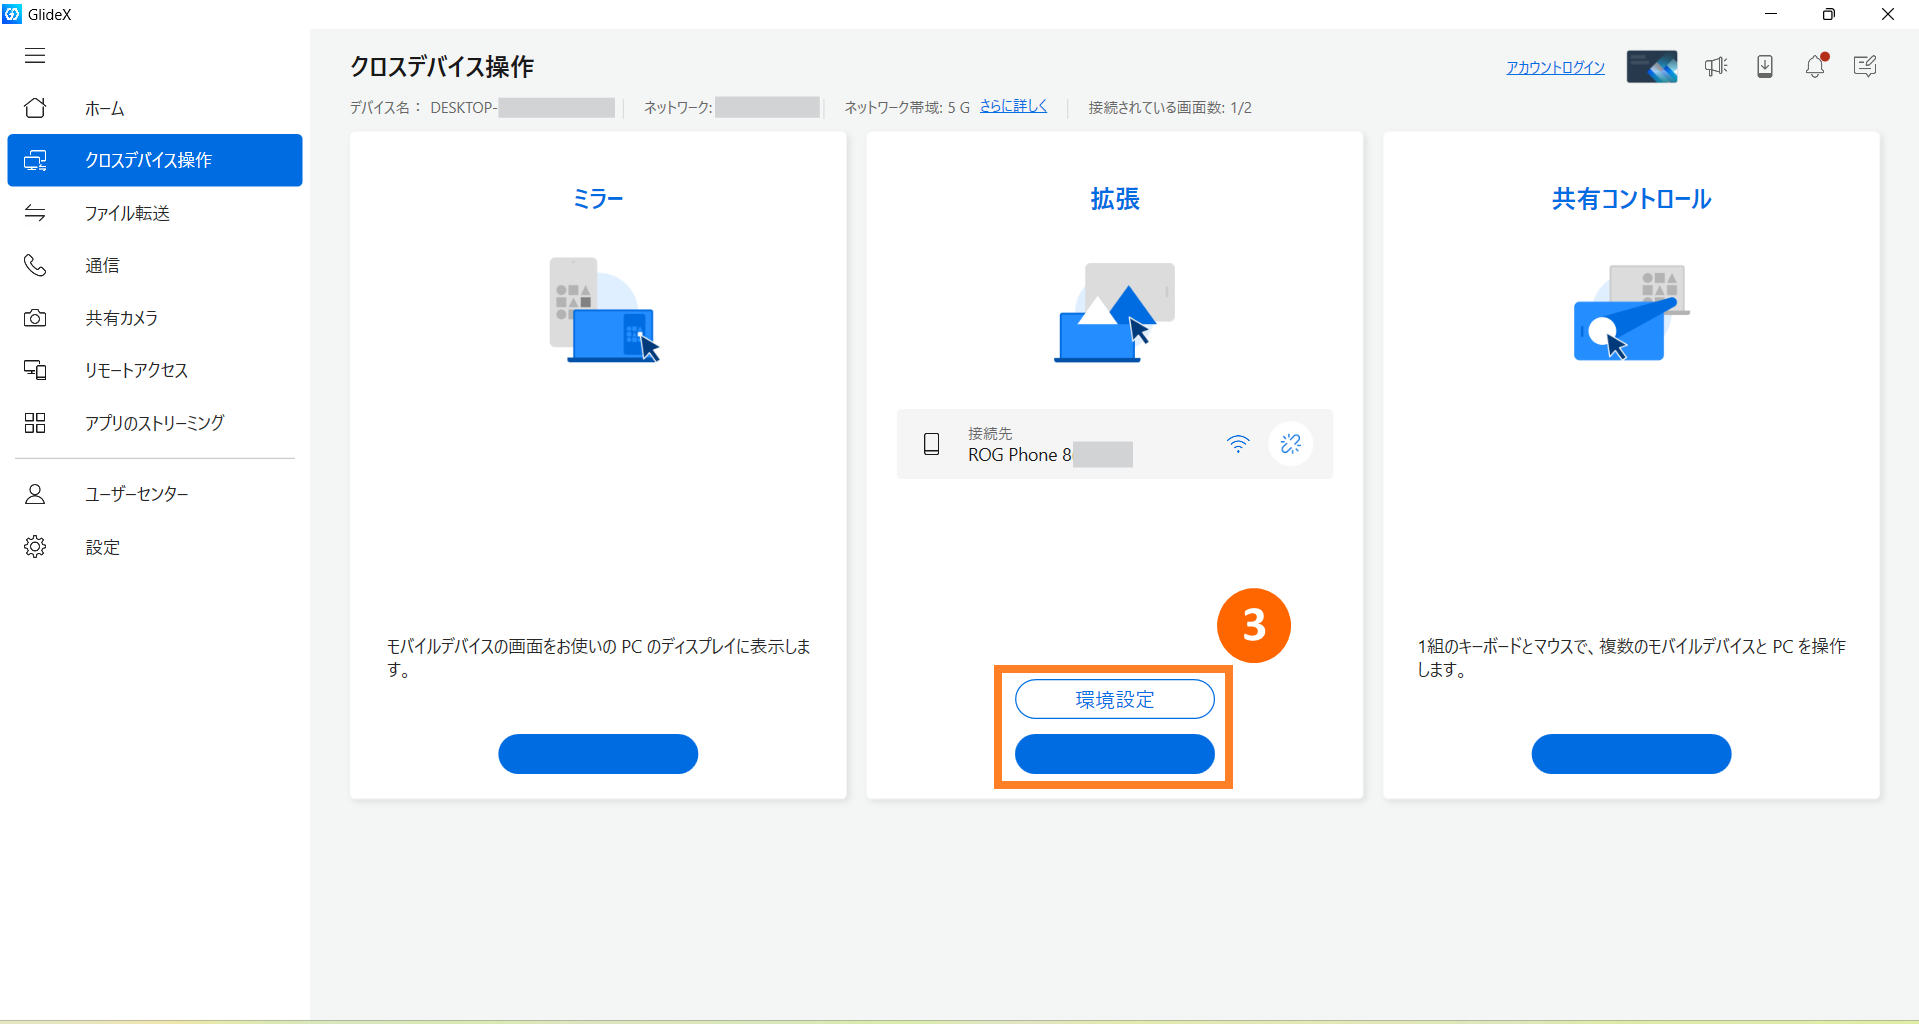Click the mobile download icon in header

click(x=1765, y=67)
